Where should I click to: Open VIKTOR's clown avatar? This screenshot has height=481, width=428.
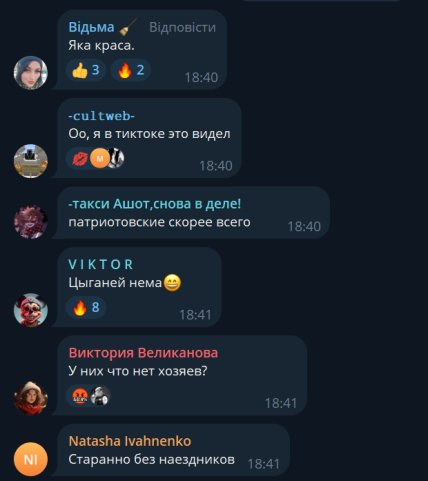[31, 310]
